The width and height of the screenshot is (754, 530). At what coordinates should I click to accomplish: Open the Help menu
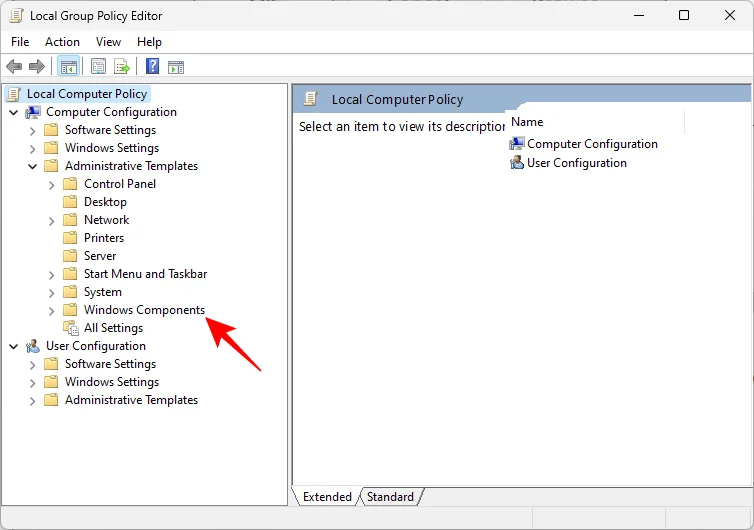[x=149, y=42]
